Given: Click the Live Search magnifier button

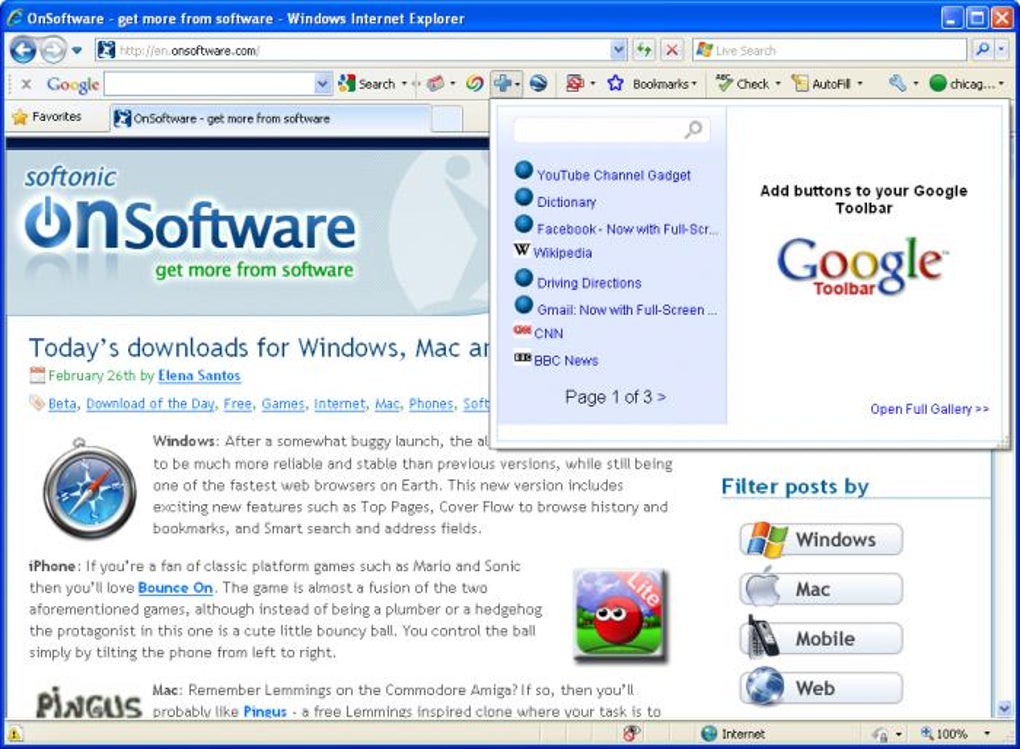Looking at the screenshot, I should [982, 49].
